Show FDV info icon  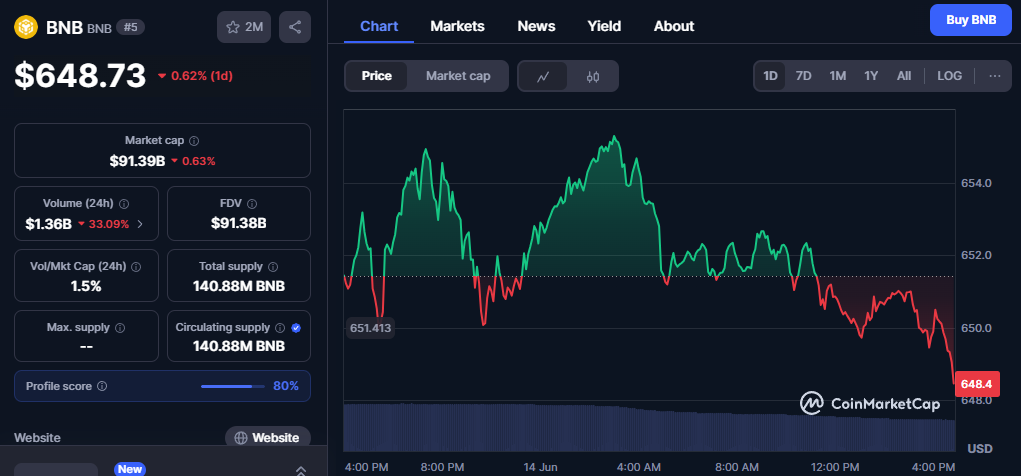[252, 204]
